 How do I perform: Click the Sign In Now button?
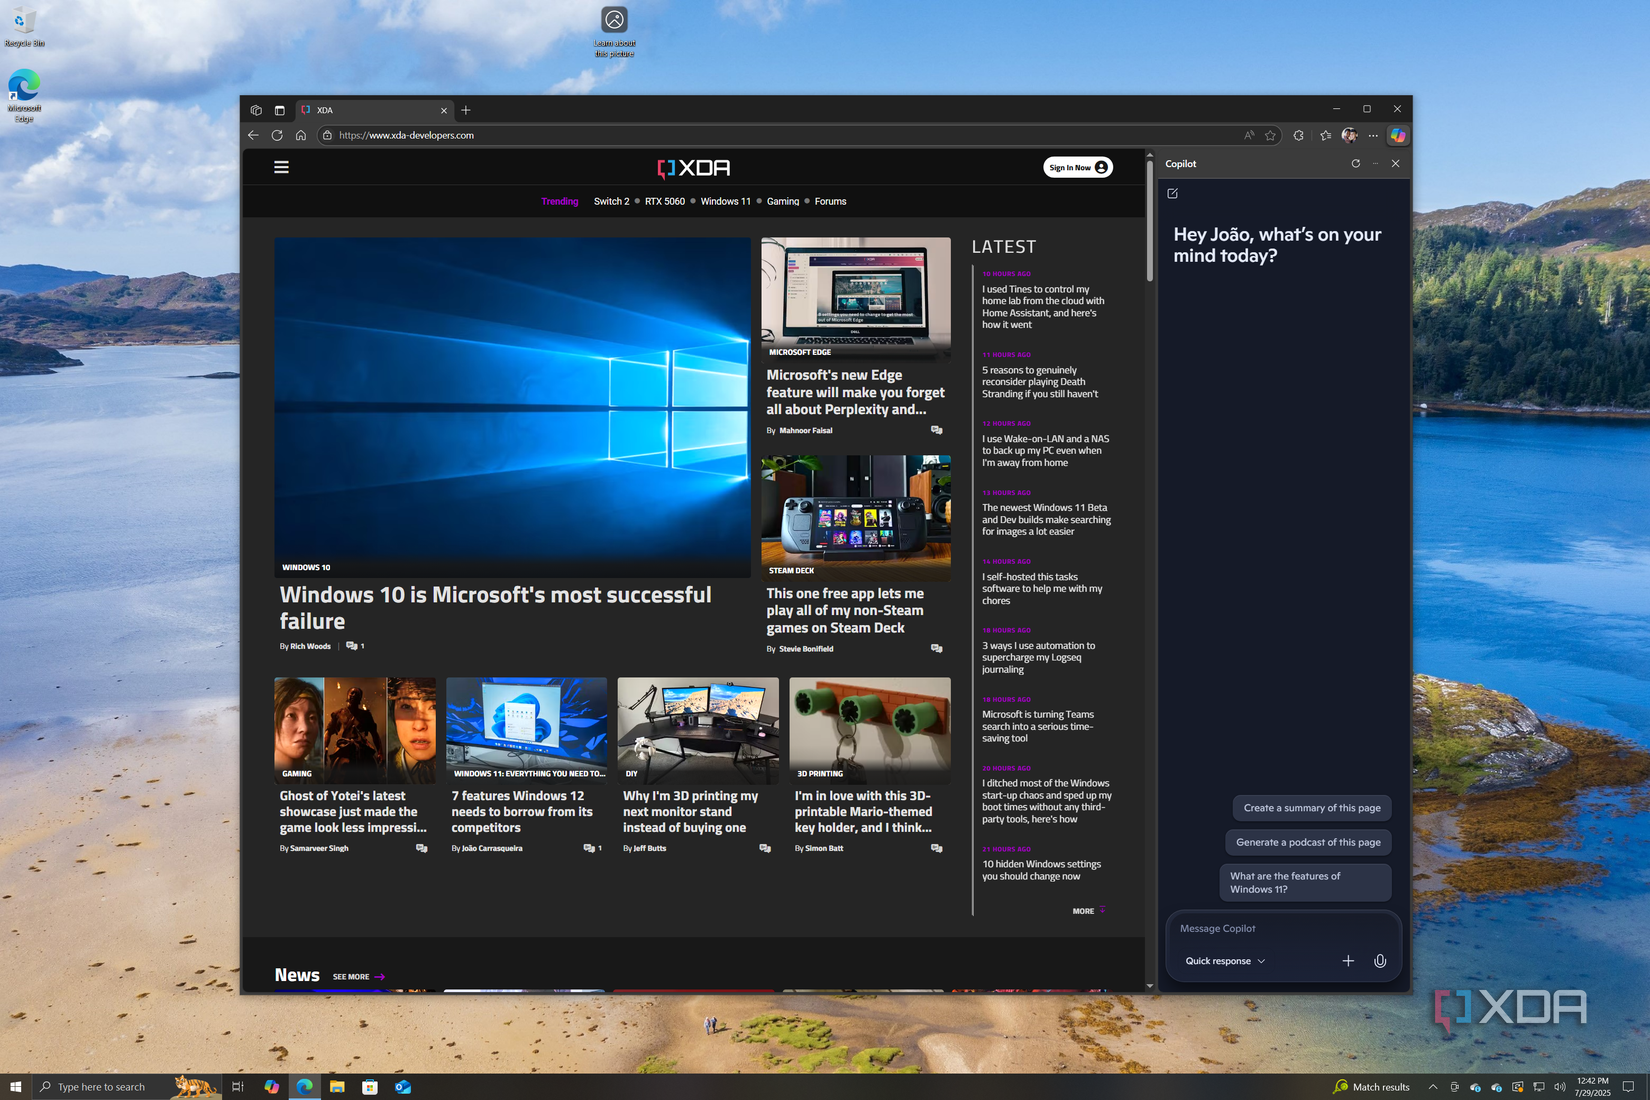click(x=1077, y=167)
